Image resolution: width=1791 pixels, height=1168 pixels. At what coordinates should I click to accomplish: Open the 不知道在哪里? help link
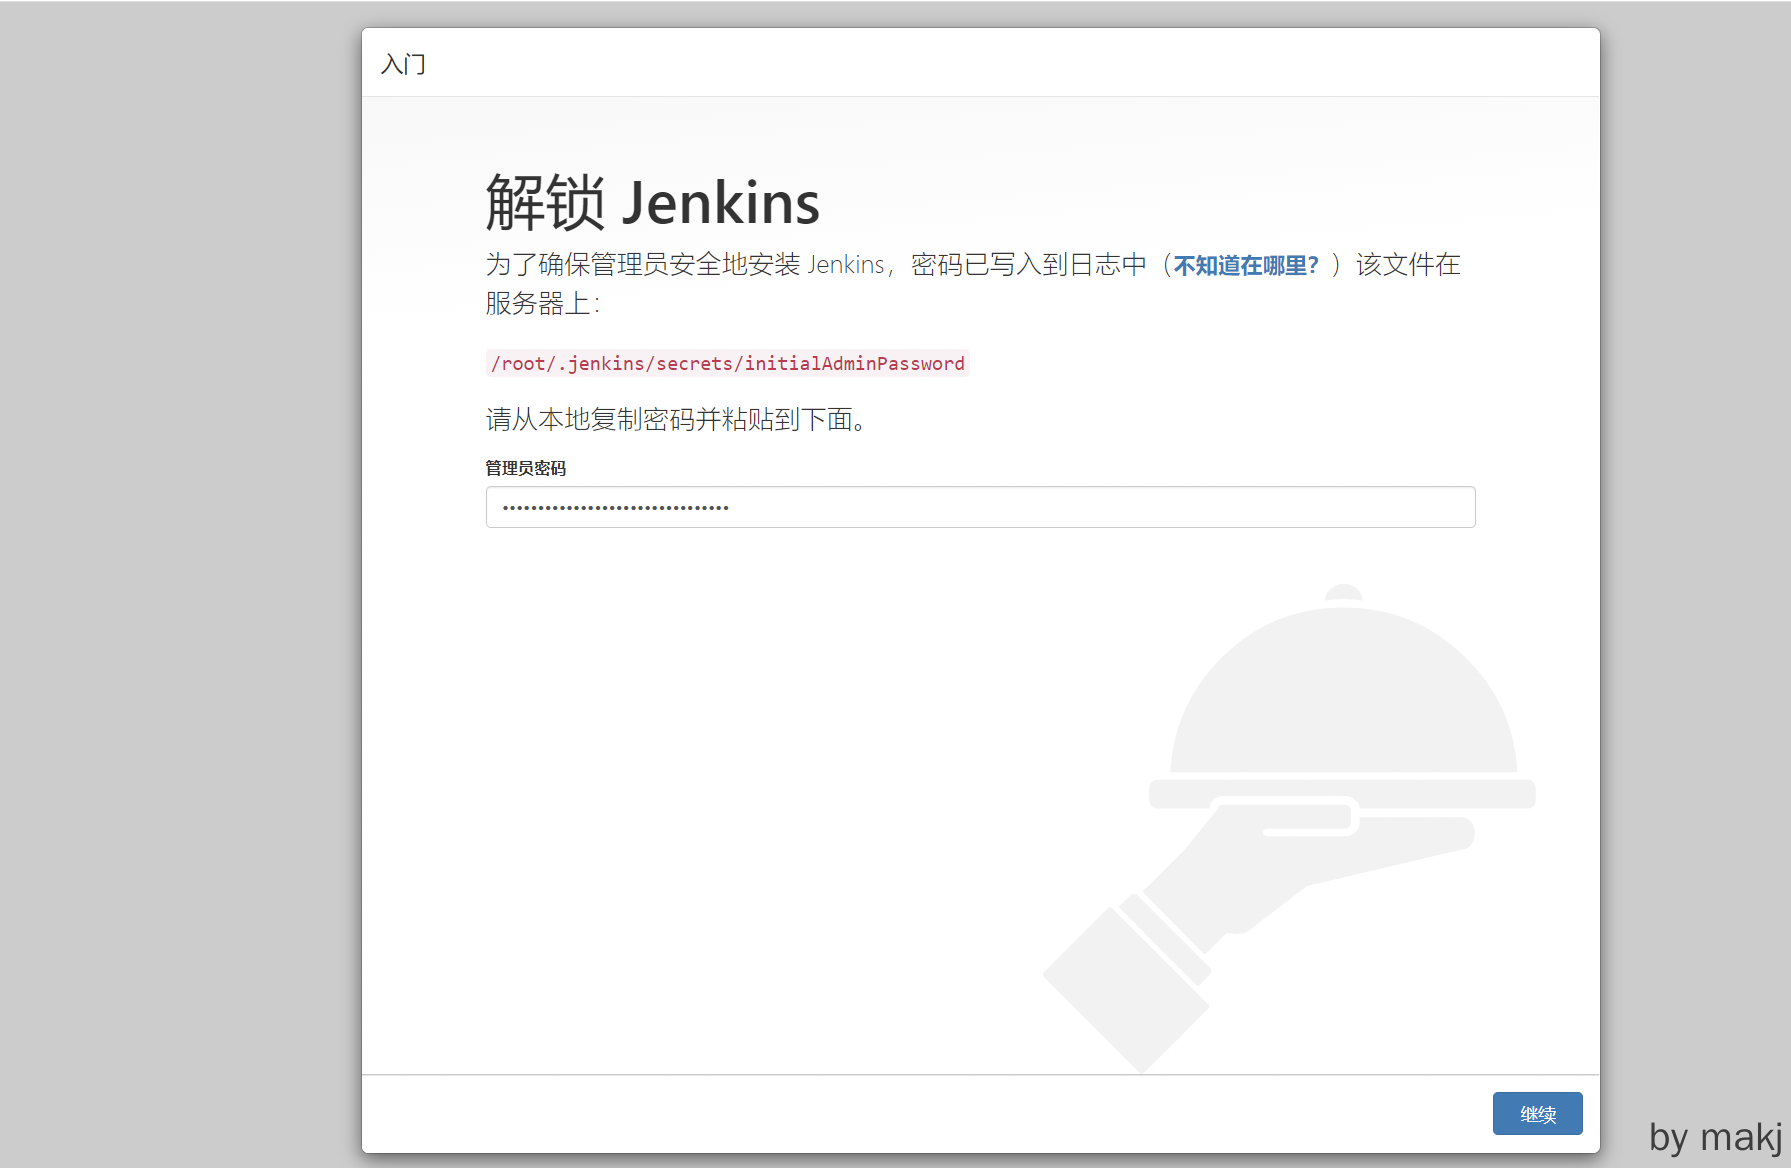click(1246, 266)
